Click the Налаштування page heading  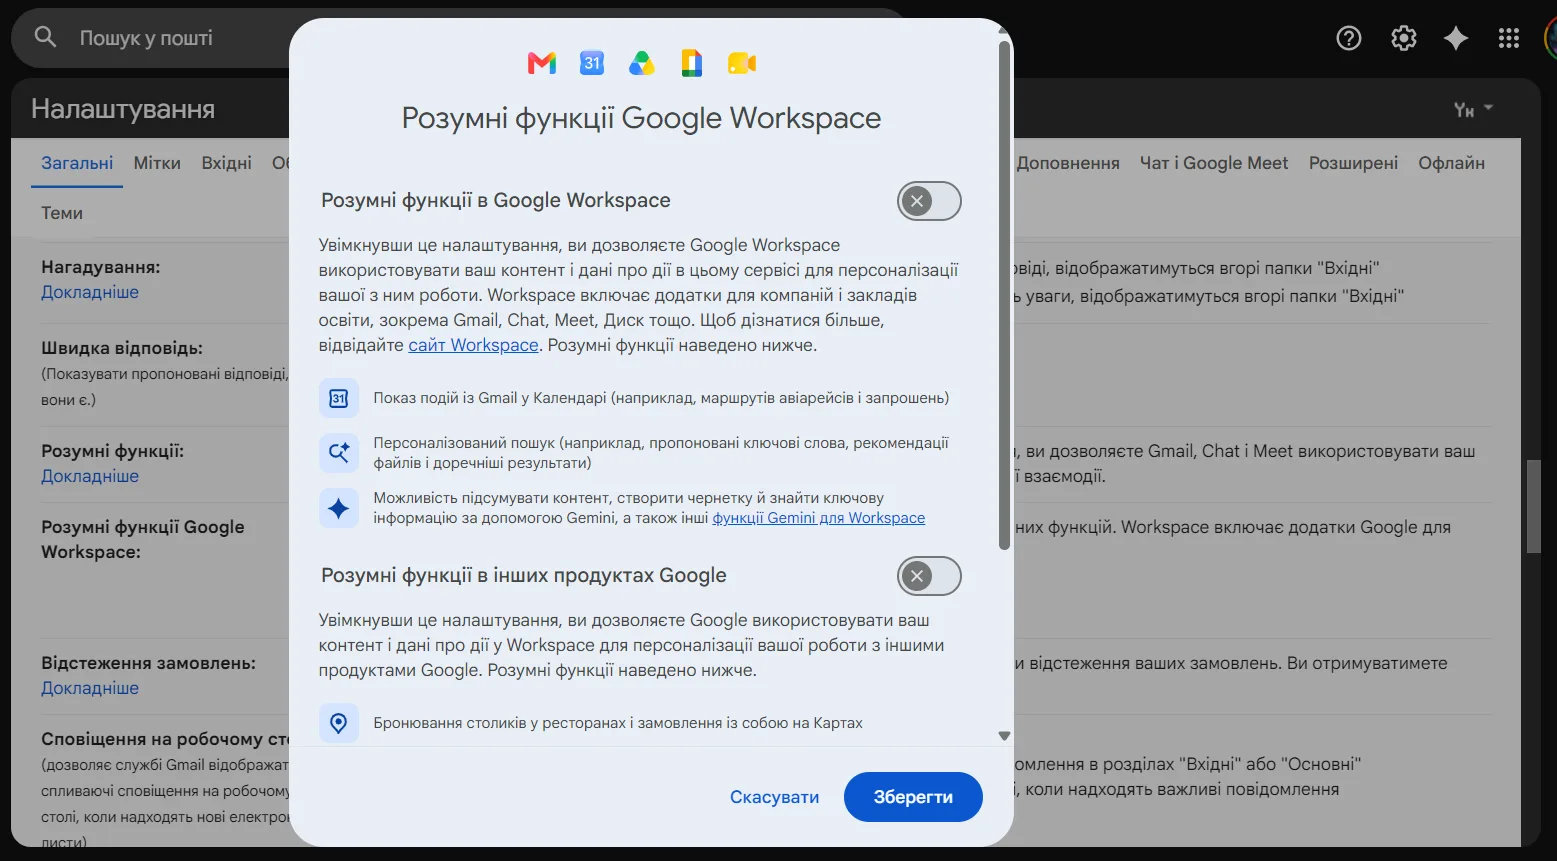123,109
